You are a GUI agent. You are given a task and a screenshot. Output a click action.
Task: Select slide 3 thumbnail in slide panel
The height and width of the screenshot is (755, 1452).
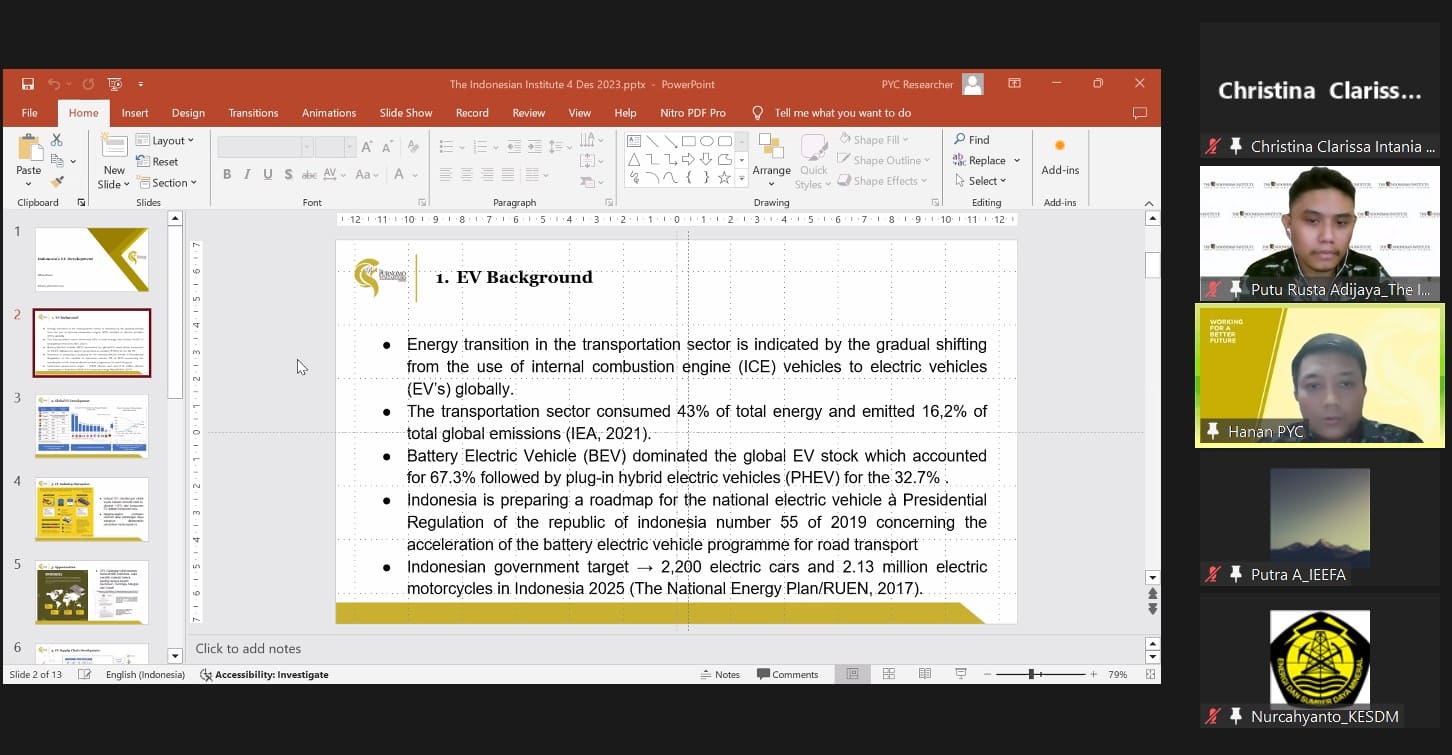[x=92, y=426]
